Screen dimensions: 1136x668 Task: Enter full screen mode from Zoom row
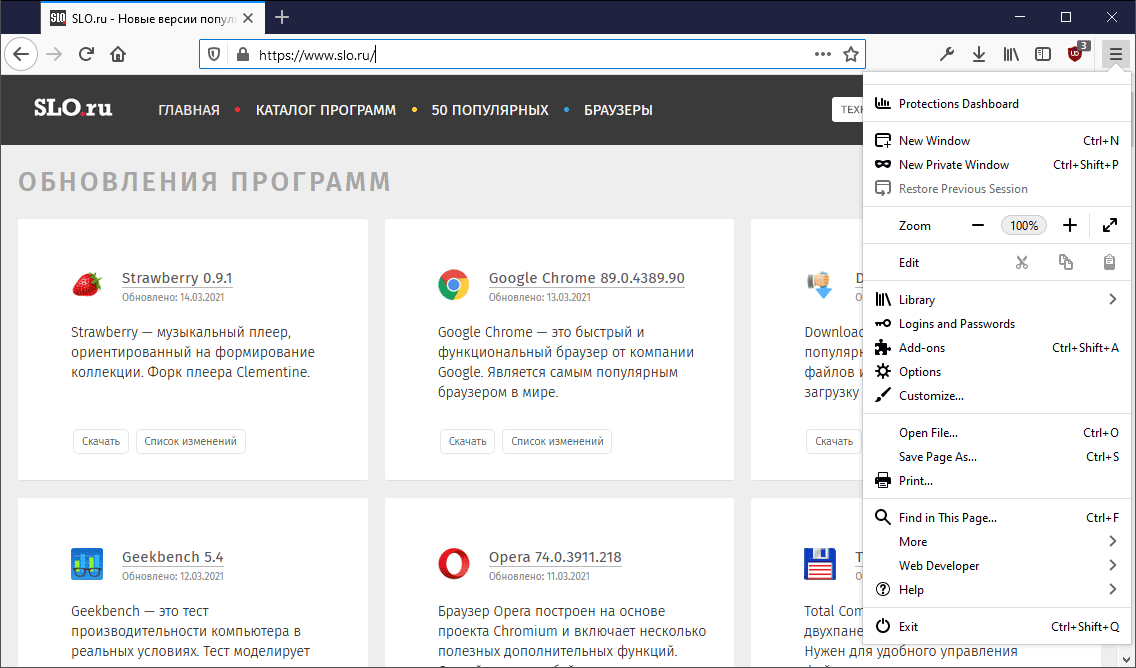coord(1109,225)
